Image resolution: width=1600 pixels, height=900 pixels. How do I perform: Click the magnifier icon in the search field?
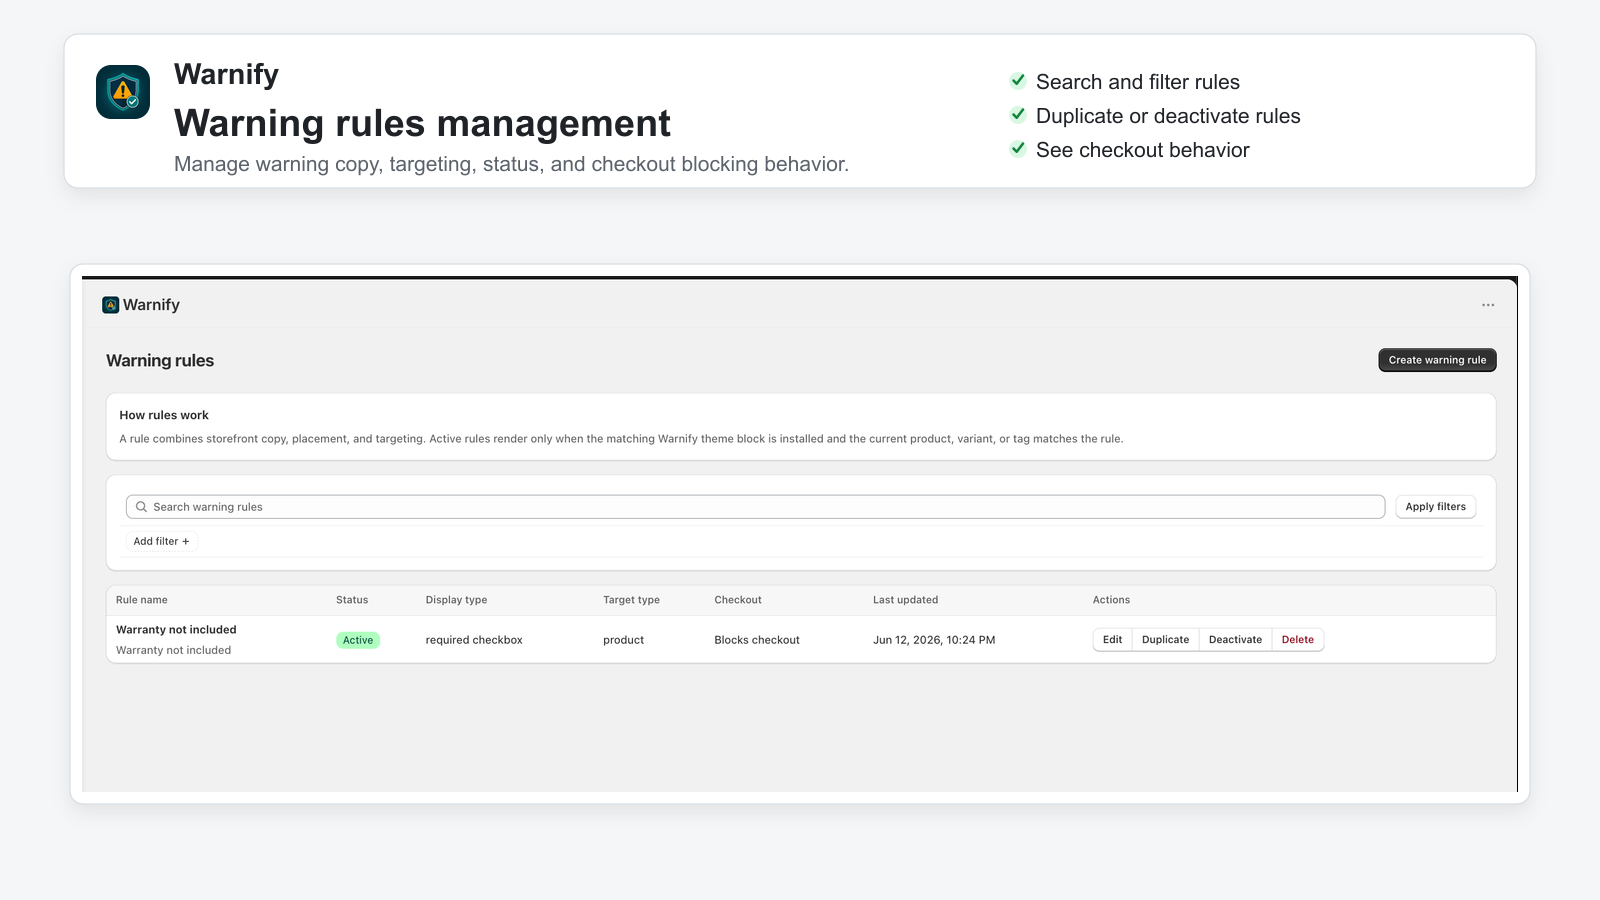142,507
